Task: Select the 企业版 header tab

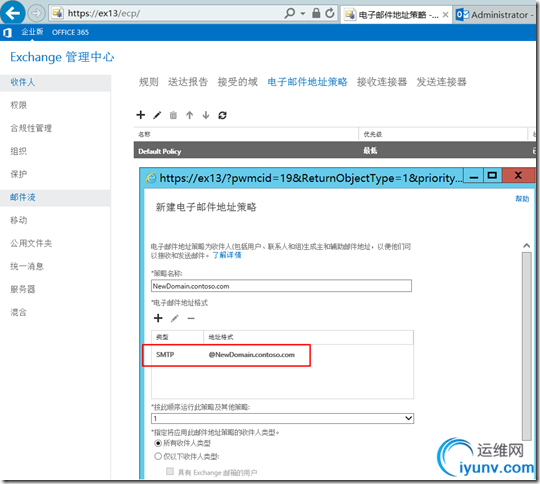Action: (x=32, y=32)
